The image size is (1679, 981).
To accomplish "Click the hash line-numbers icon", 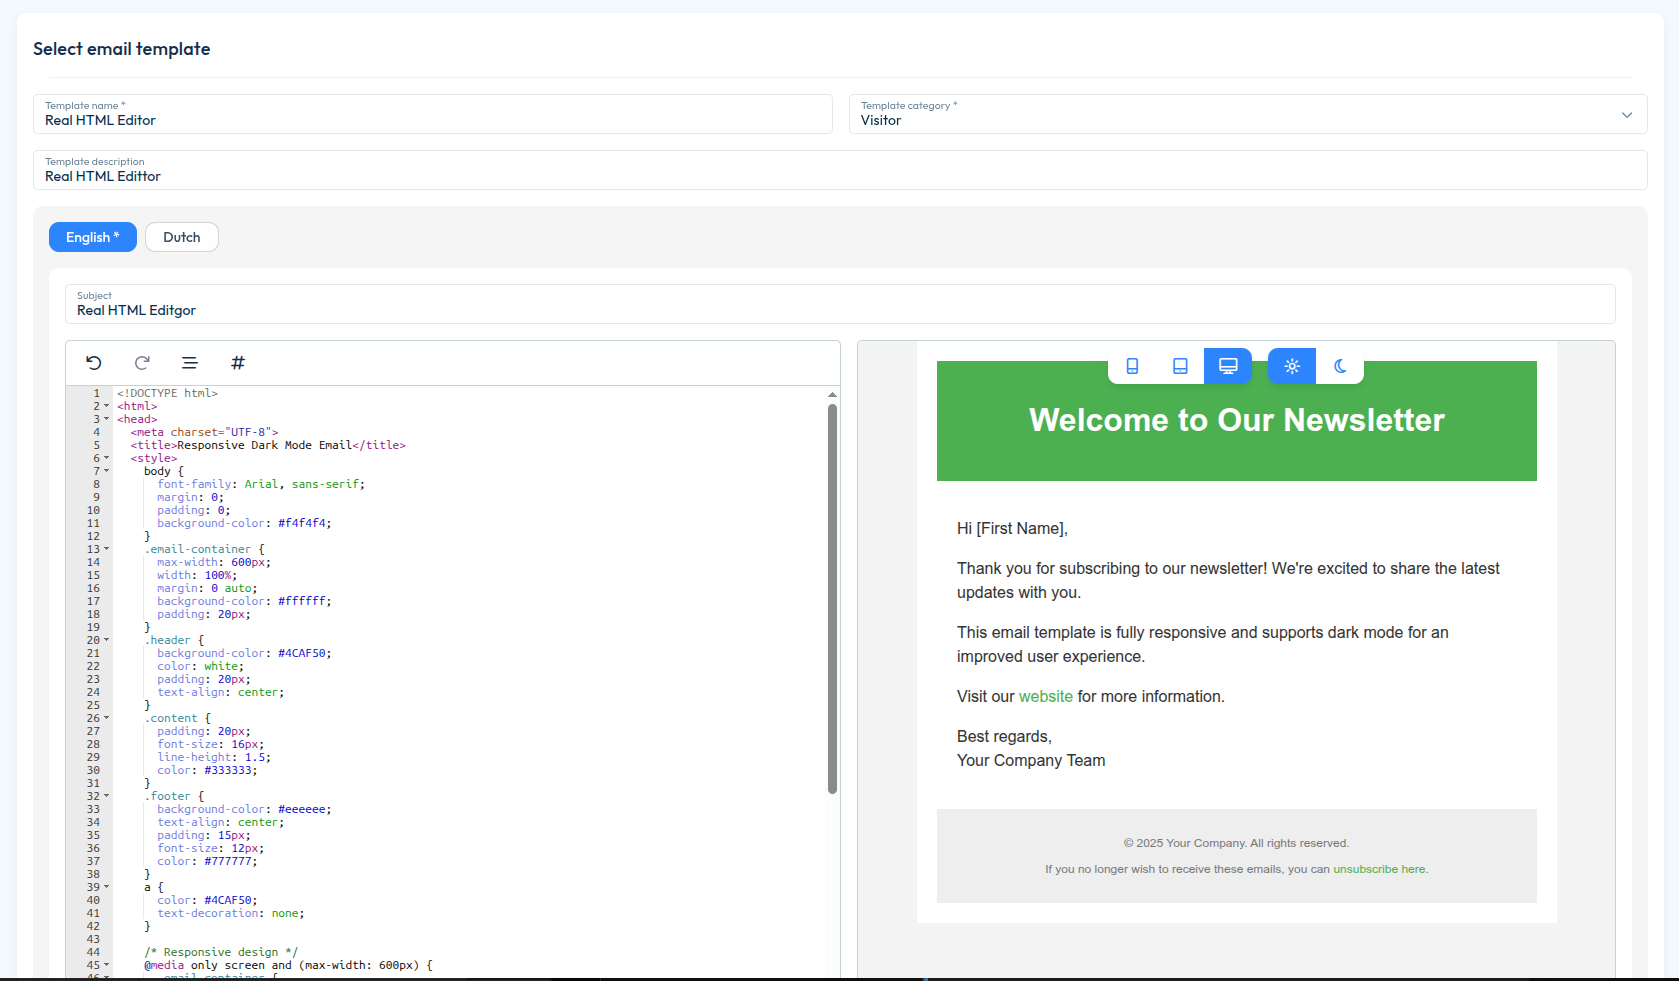I will pyautogui.click(x=237, y=363).
